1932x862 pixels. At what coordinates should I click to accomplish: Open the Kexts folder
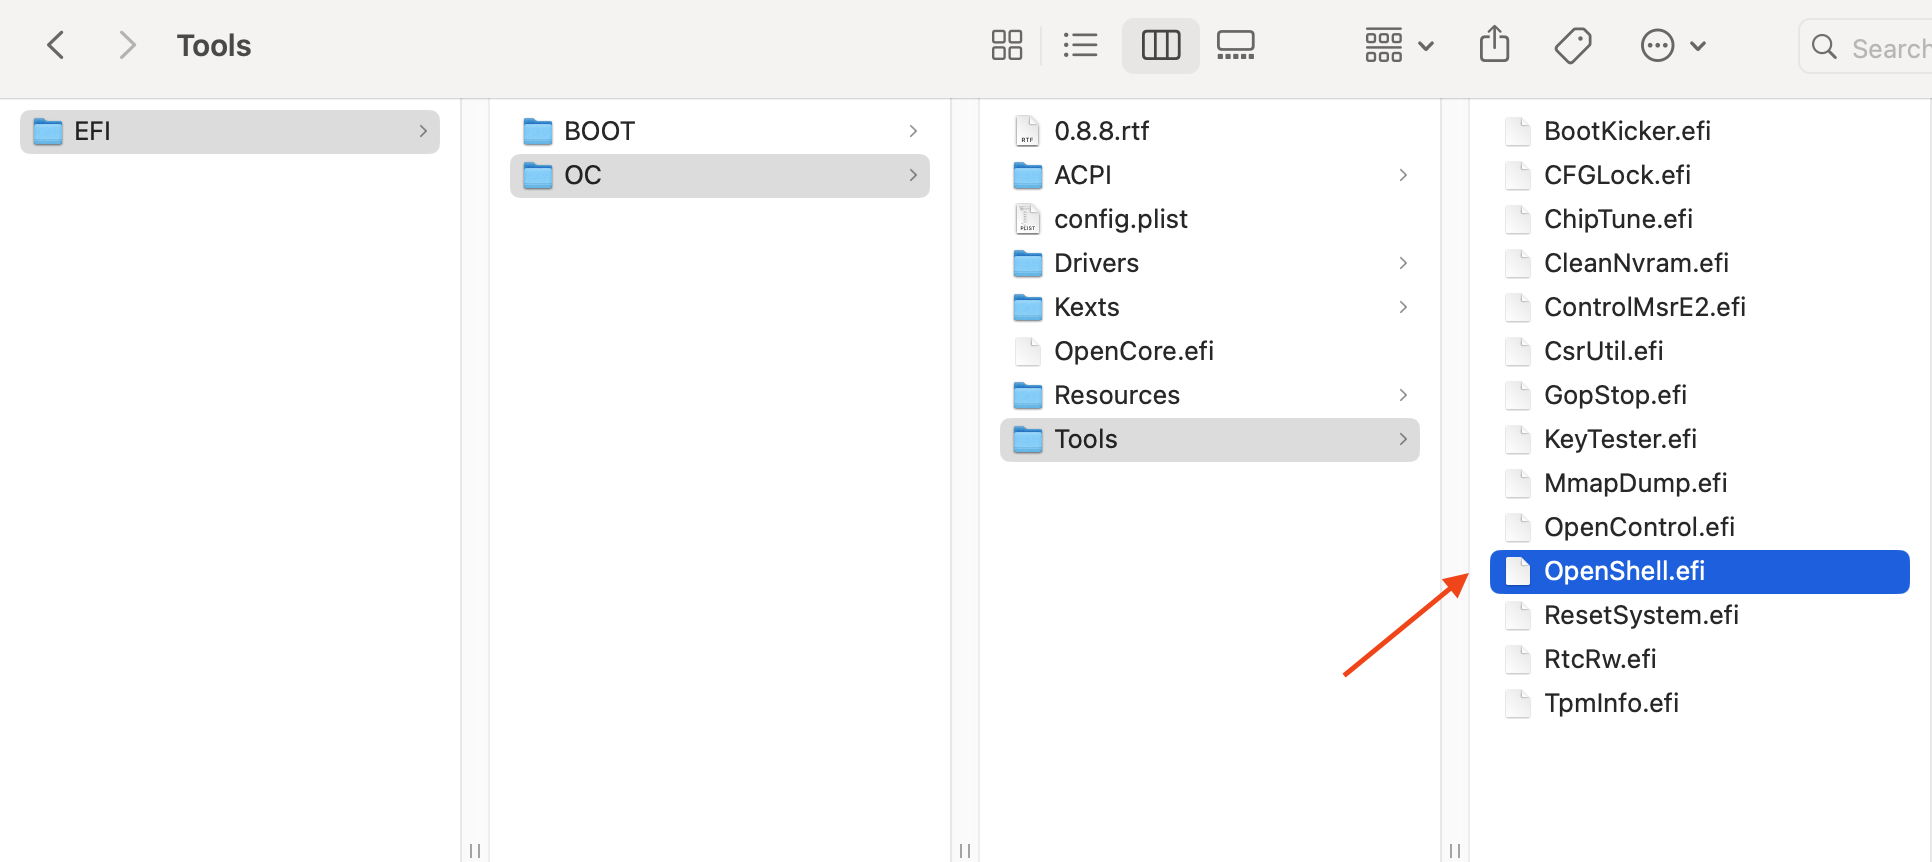pyautogui.click(x=1210, y=307)
